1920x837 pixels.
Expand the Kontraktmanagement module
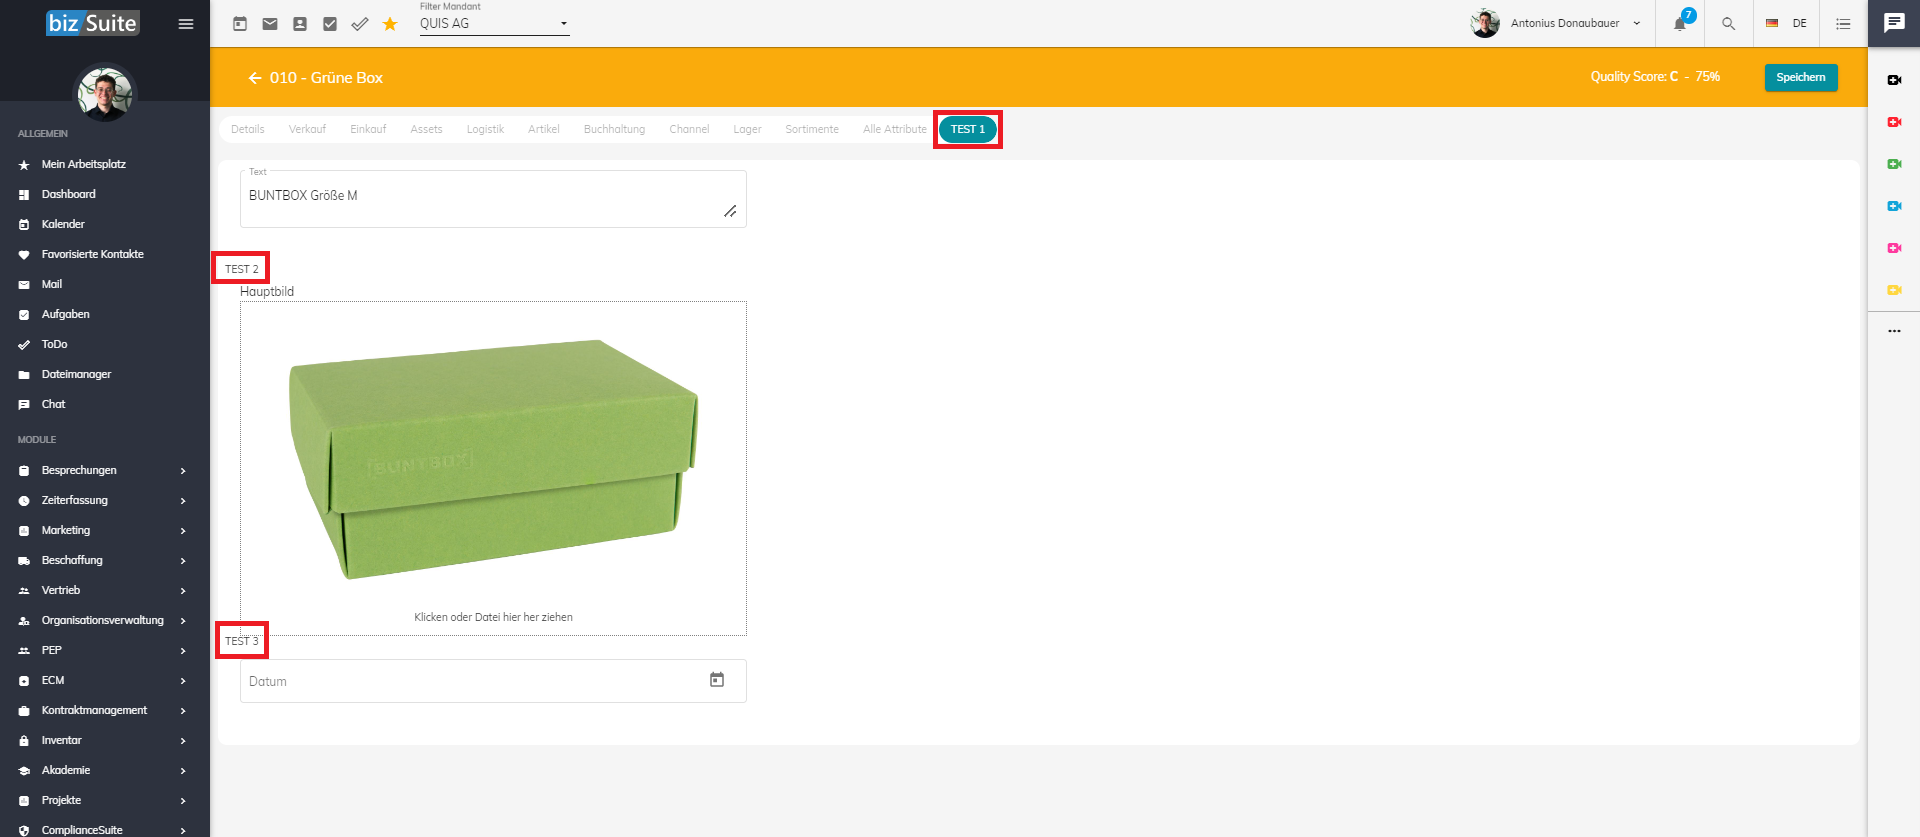pyautogui.click(x=104, y=710)
